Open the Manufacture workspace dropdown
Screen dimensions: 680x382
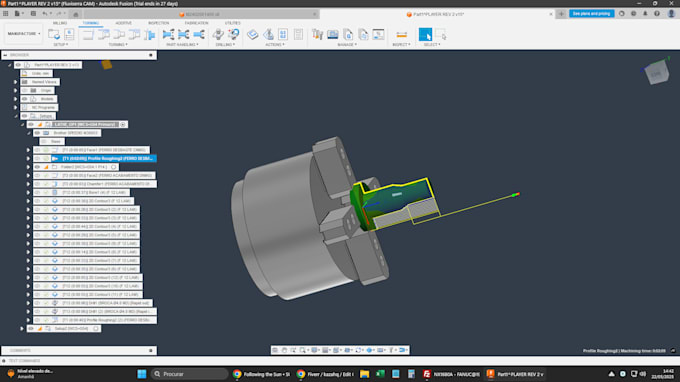23,33
